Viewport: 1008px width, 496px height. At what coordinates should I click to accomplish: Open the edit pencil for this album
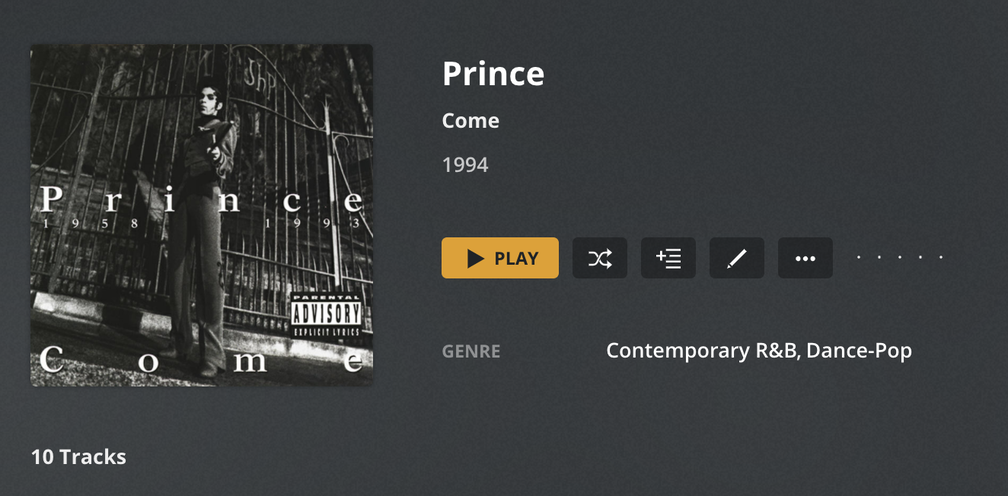[x=737, y=258]
